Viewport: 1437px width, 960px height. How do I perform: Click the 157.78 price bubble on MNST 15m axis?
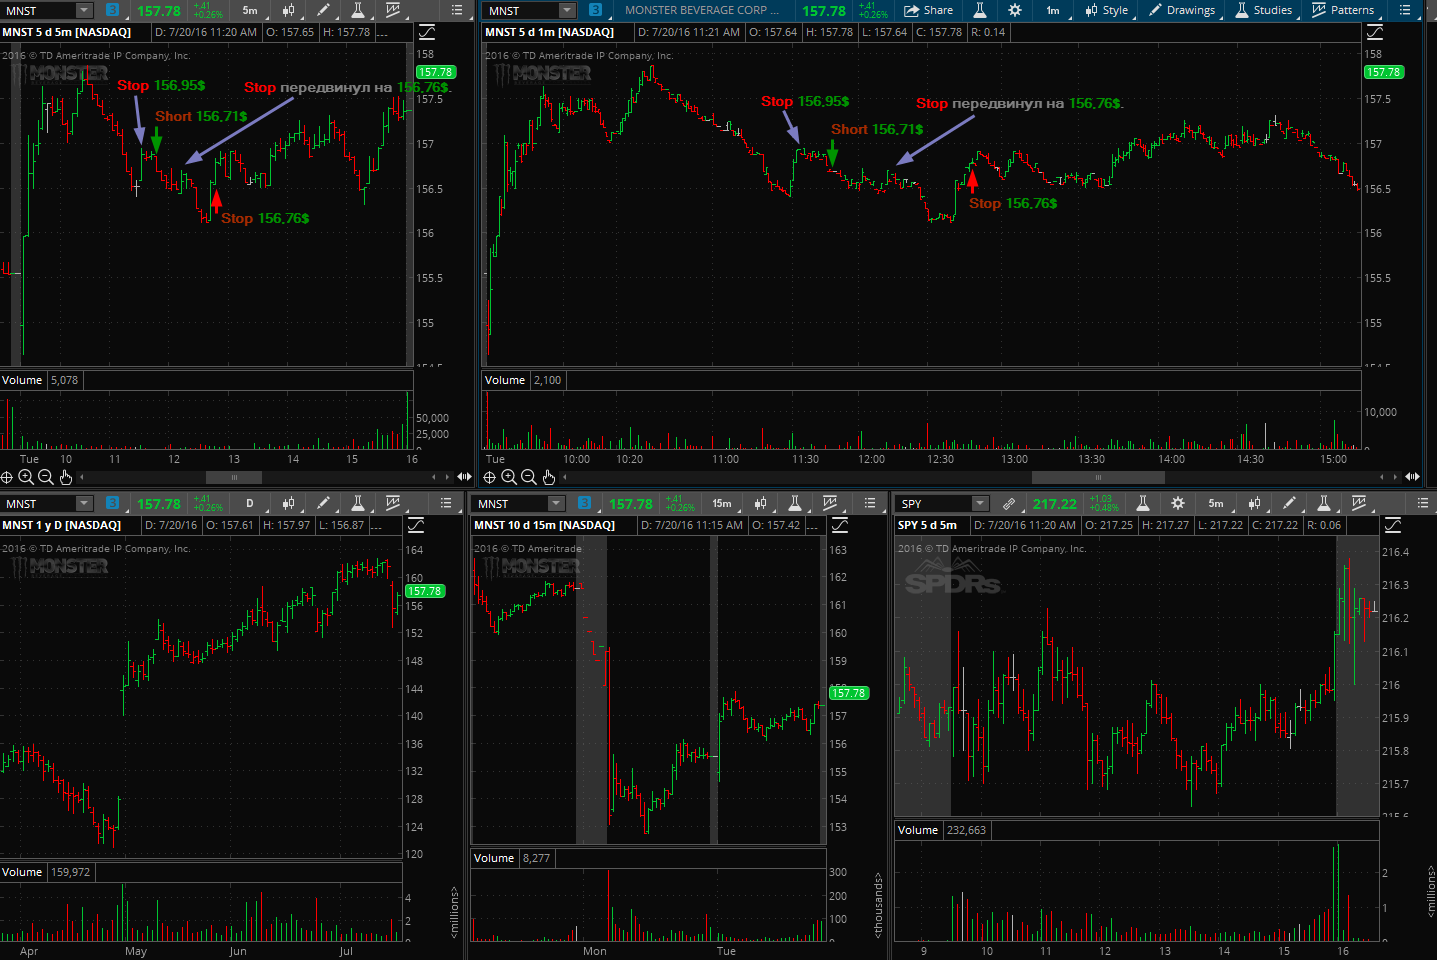coord(848,693)
